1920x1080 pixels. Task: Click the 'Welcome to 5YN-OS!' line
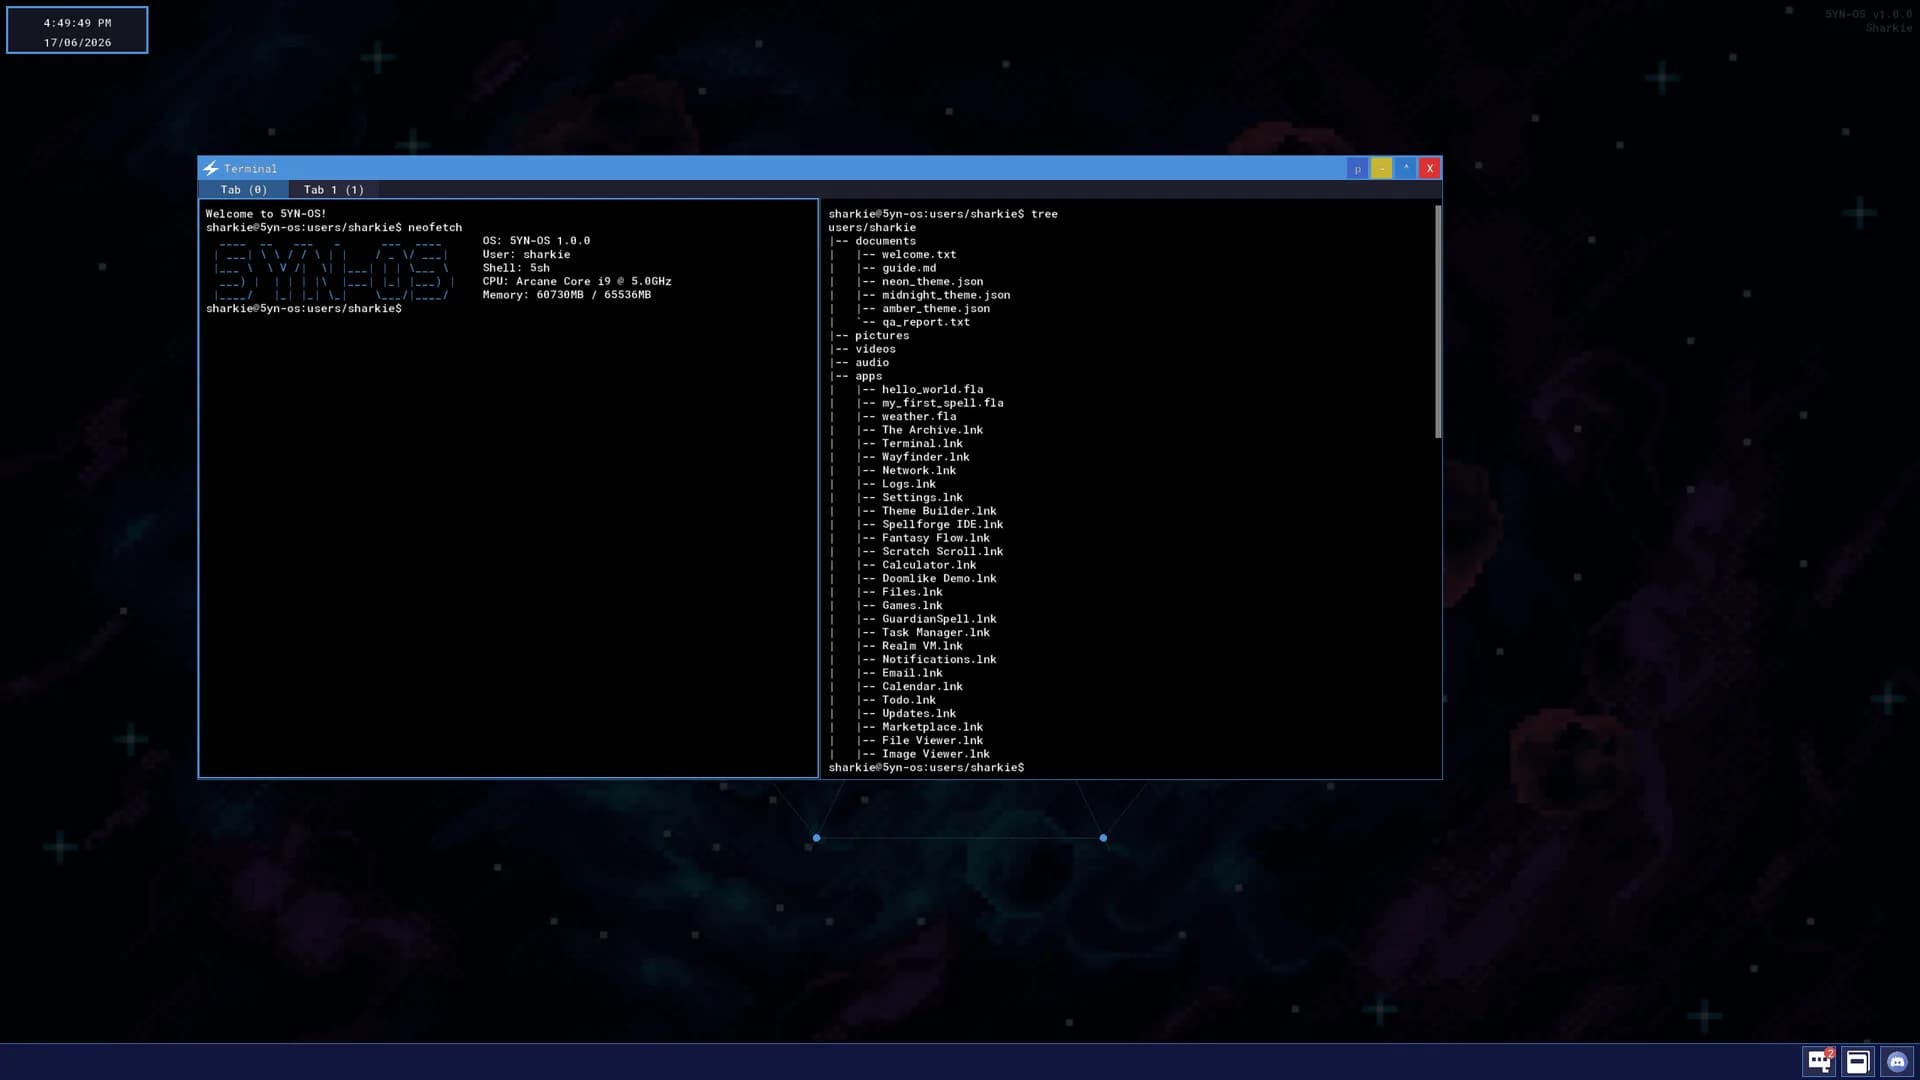266,214
